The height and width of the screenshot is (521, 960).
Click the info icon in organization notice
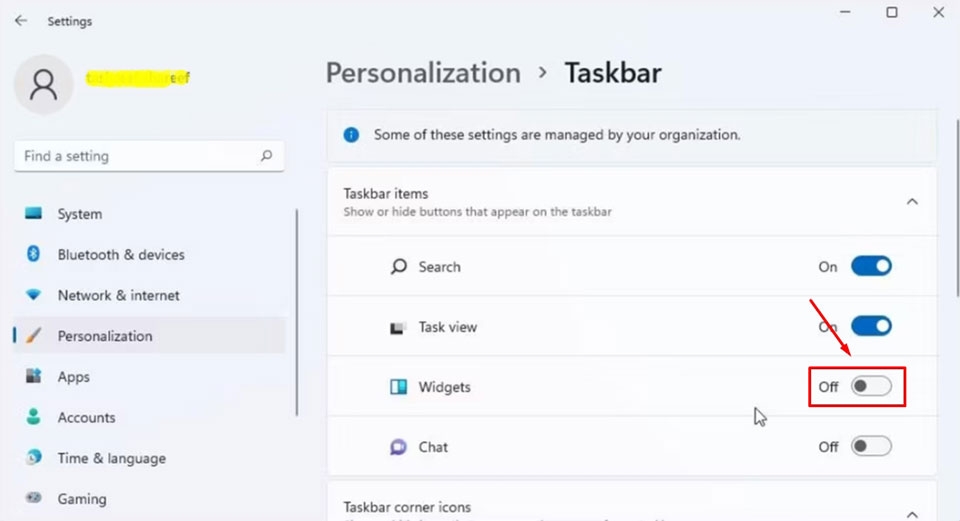(x=351, y=135)
